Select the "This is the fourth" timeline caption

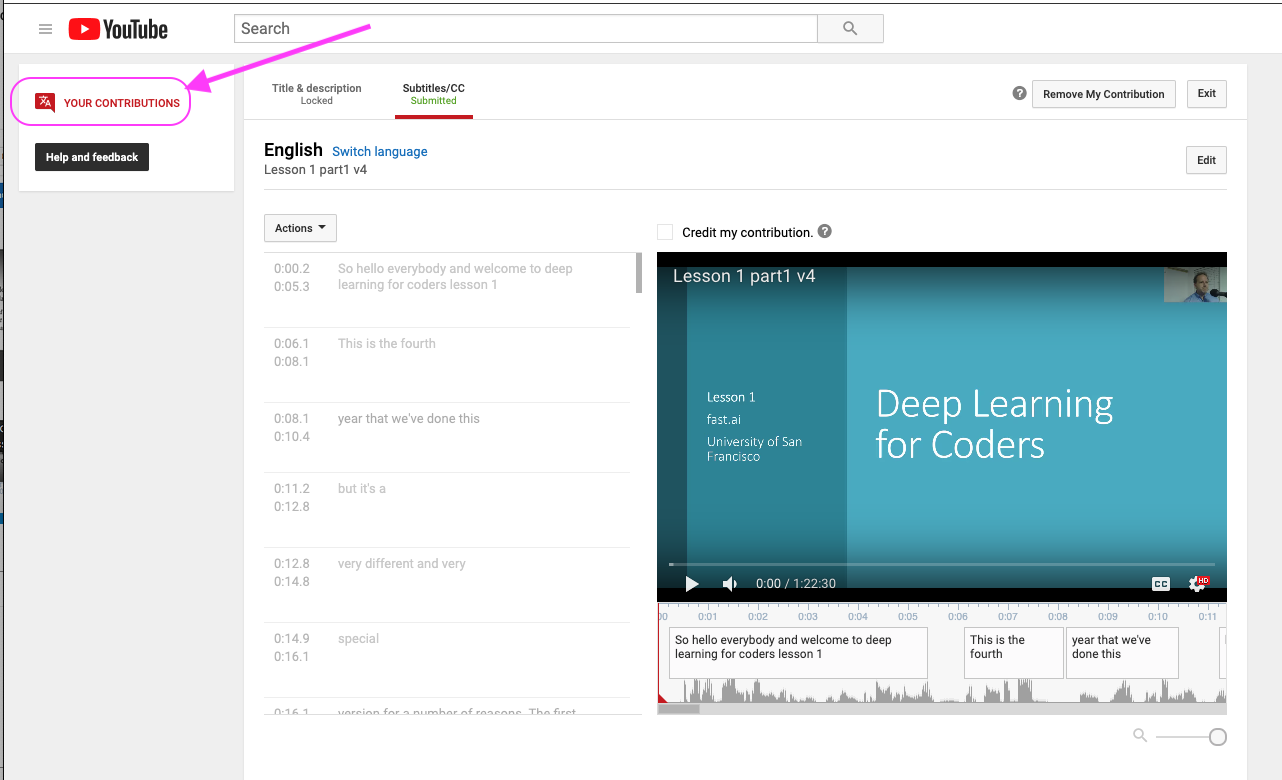point(1013,652)
